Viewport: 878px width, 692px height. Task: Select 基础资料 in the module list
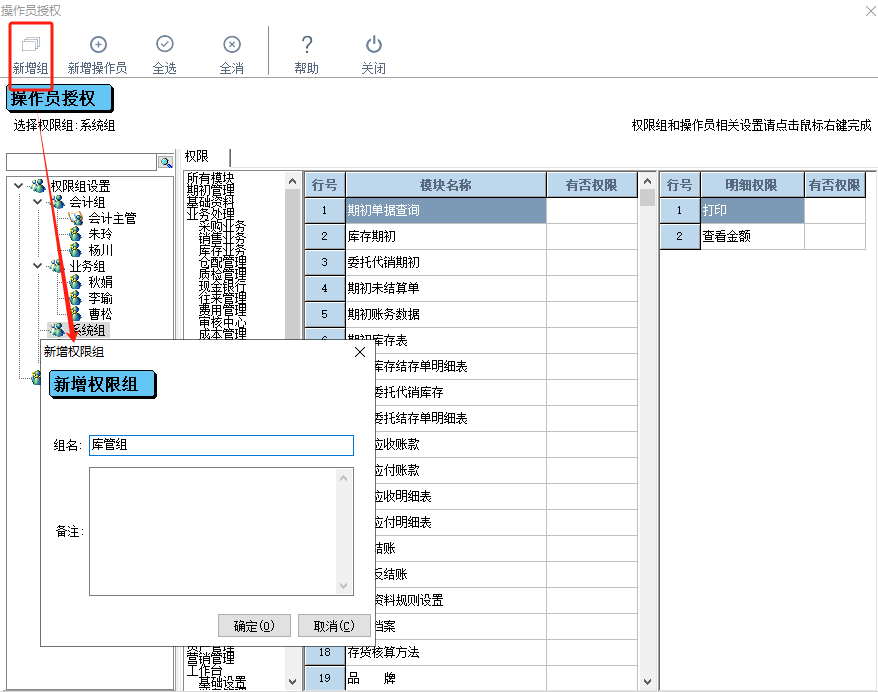211,202
